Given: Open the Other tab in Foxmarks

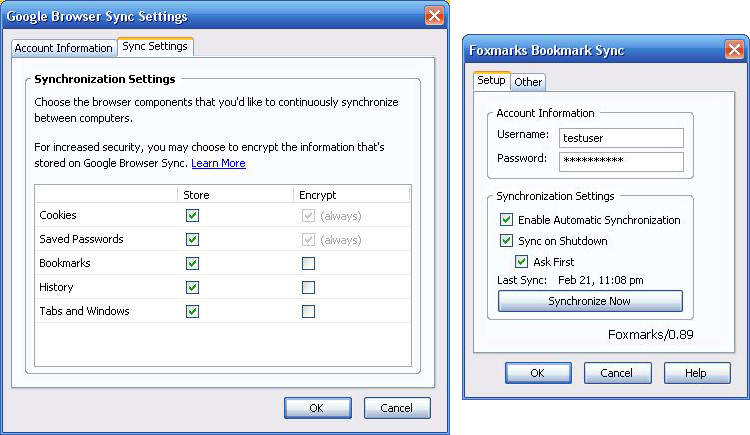Looking at the screenshot, I should (x=528, y=82).
